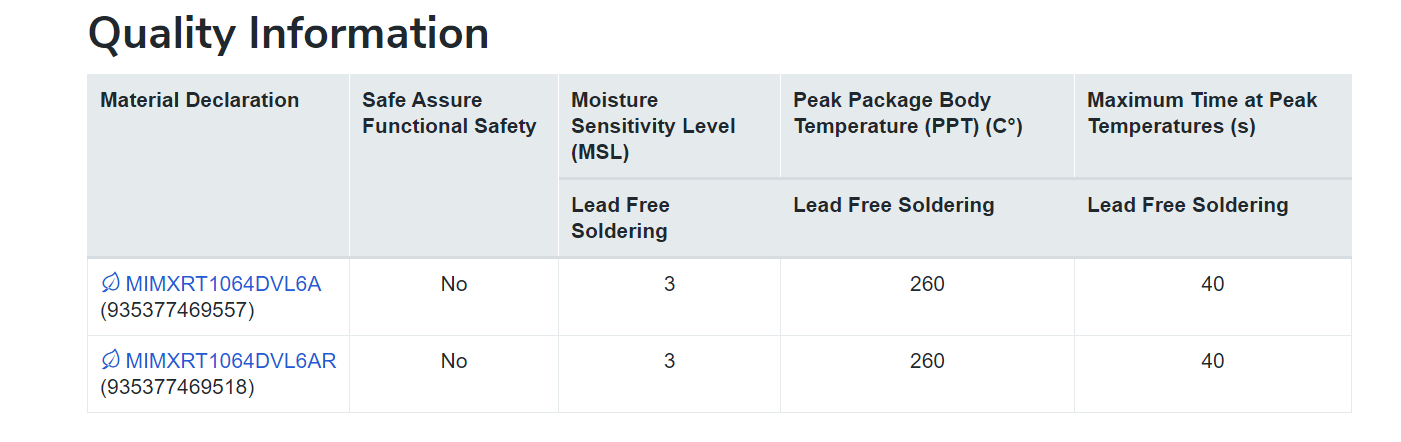Click 40 seconds value in MIMXRT1064DVL6A row

coord(1212,284)
